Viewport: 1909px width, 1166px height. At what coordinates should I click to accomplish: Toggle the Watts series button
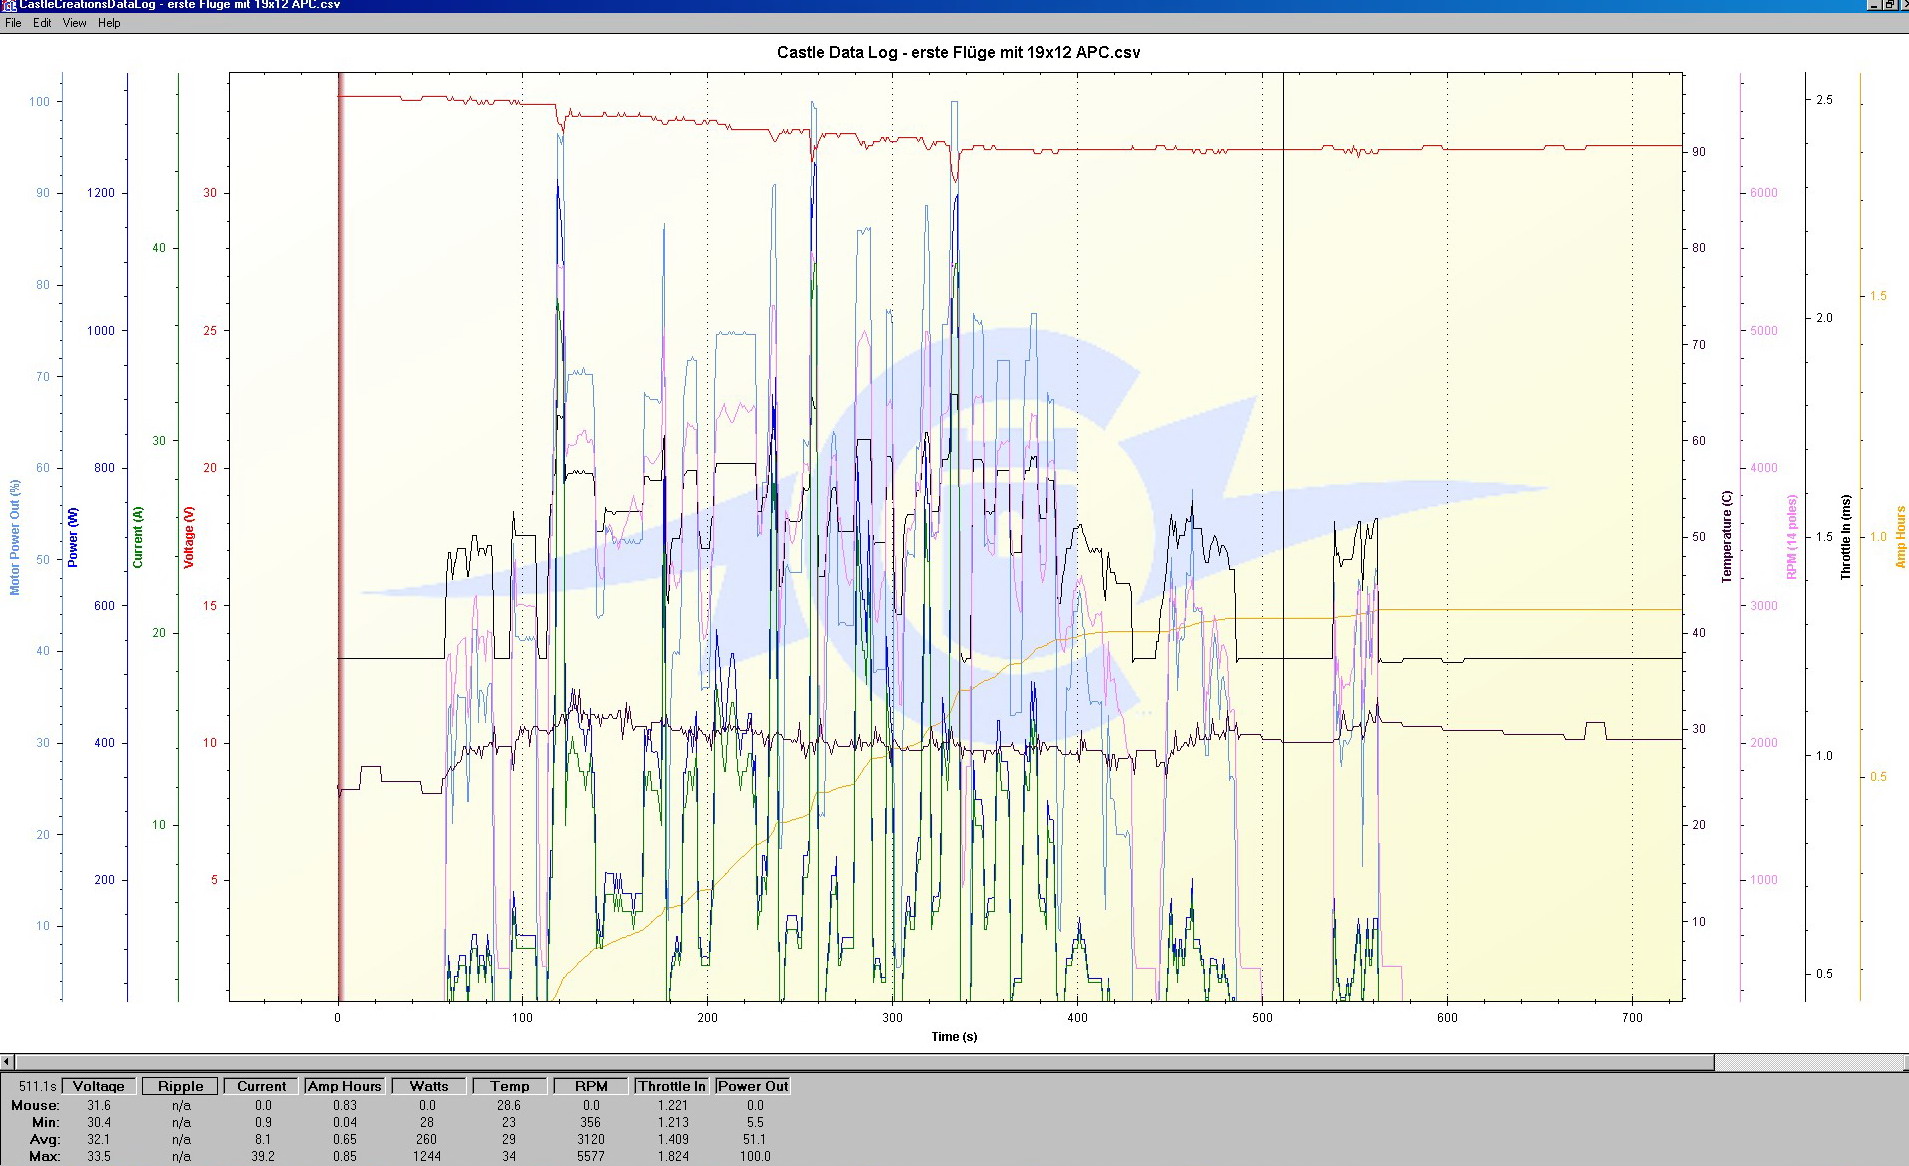click(x=428, y=1086)
